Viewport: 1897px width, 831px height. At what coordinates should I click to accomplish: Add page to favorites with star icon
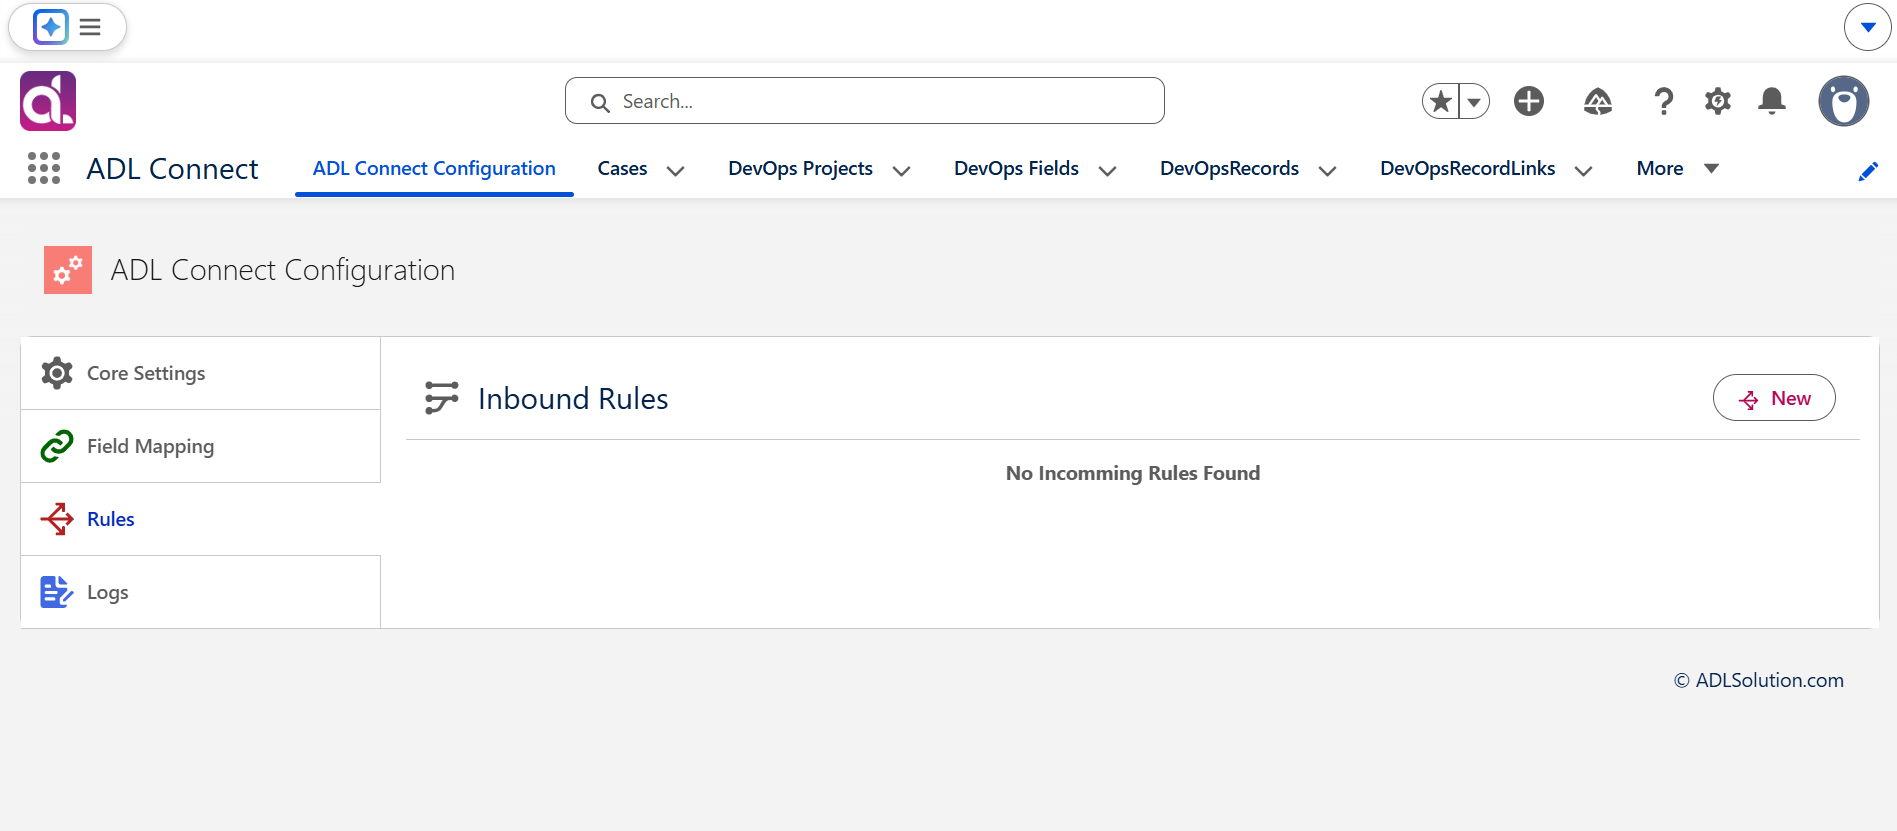(x=1441, y=101)
